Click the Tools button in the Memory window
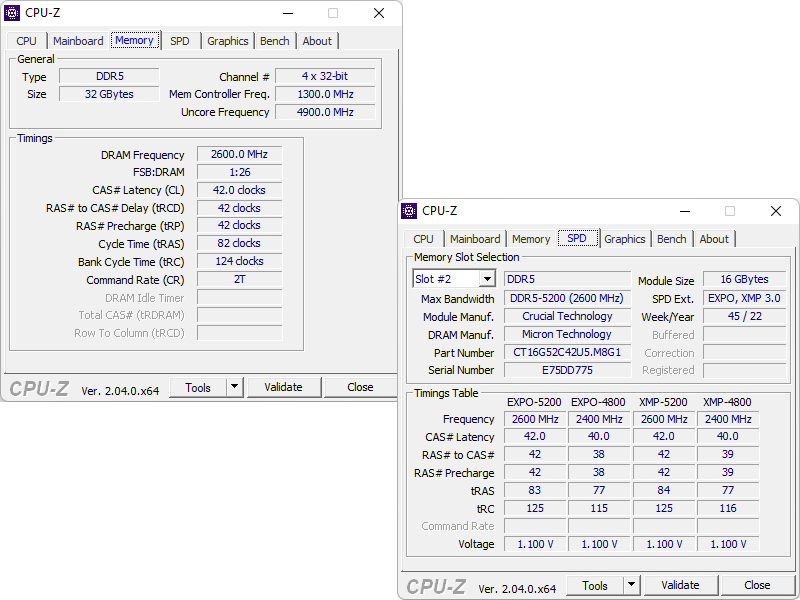The height and width of the screenshot is (600, 800). point(198,387)
